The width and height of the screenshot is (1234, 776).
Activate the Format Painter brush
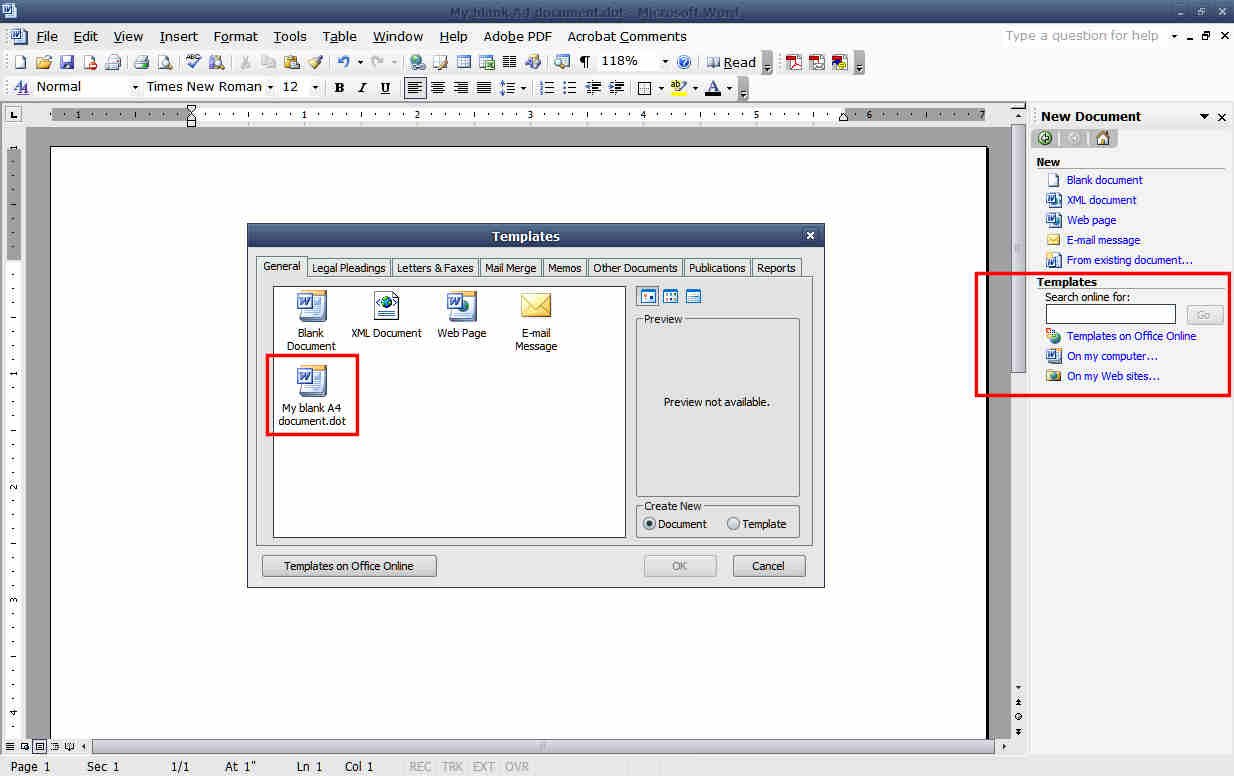tap(315, 62)
